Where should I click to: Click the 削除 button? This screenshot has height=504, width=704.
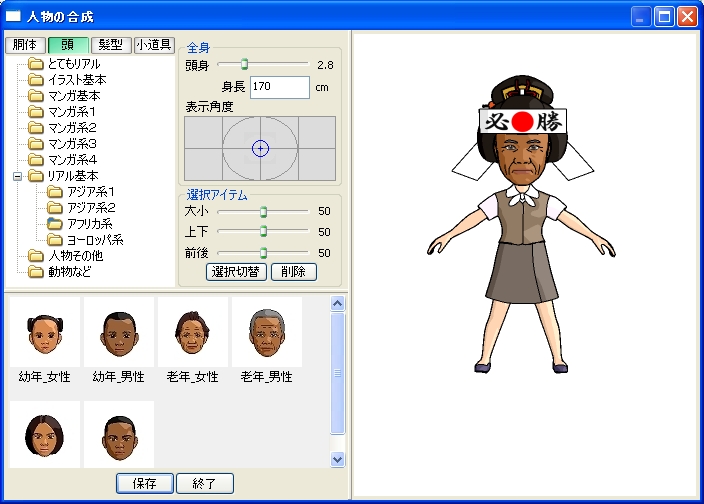pos(294,272)
